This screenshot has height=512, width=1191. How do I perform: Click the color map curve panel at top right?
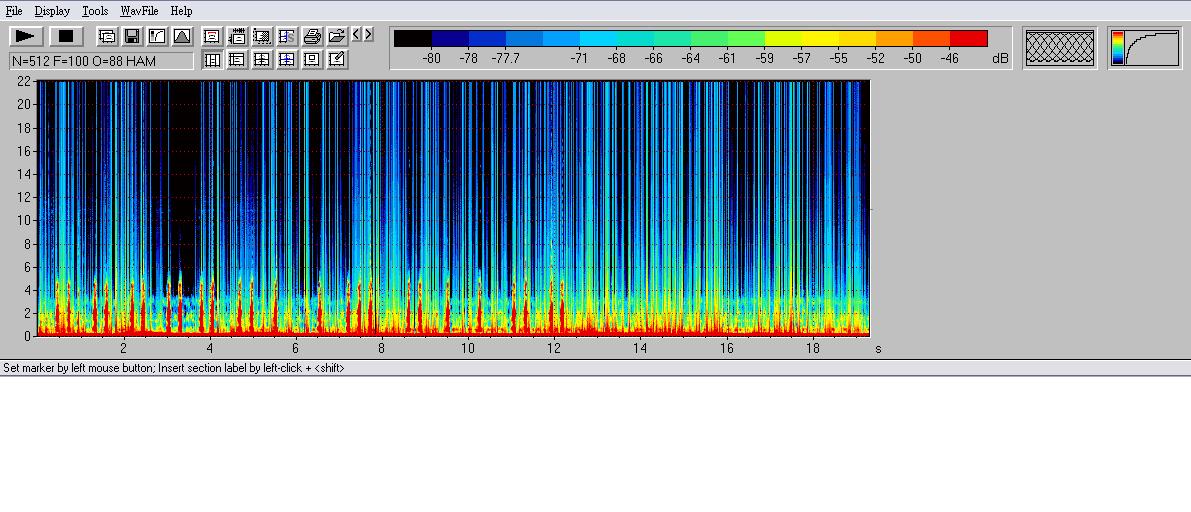[x=1150, y=47]
